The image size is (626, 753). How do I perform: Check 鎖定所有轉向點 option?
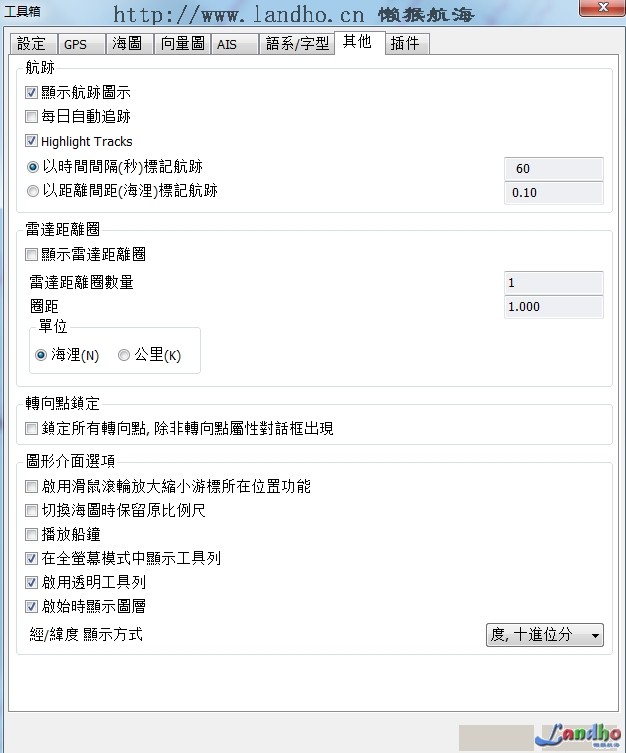32,429
